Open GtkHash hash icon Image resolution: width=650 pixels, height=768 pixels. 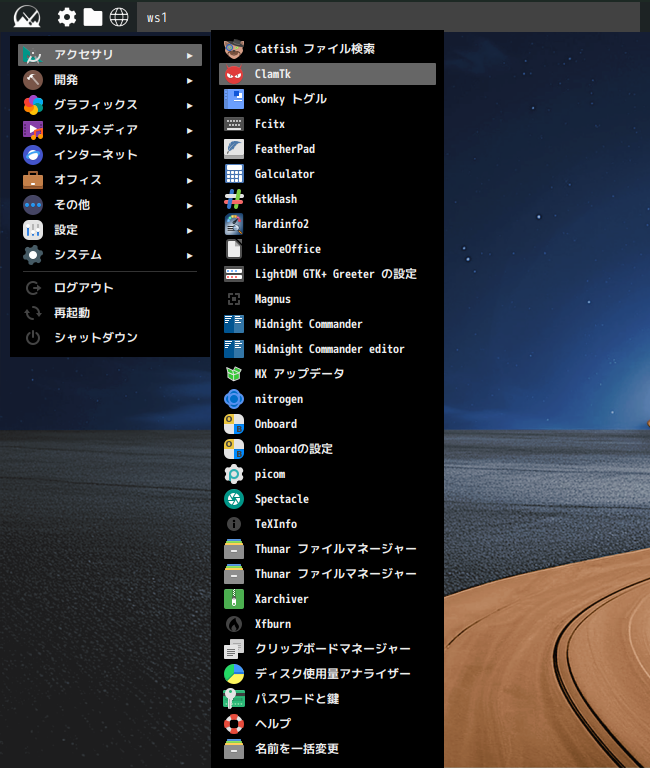[x=234, y=199]
